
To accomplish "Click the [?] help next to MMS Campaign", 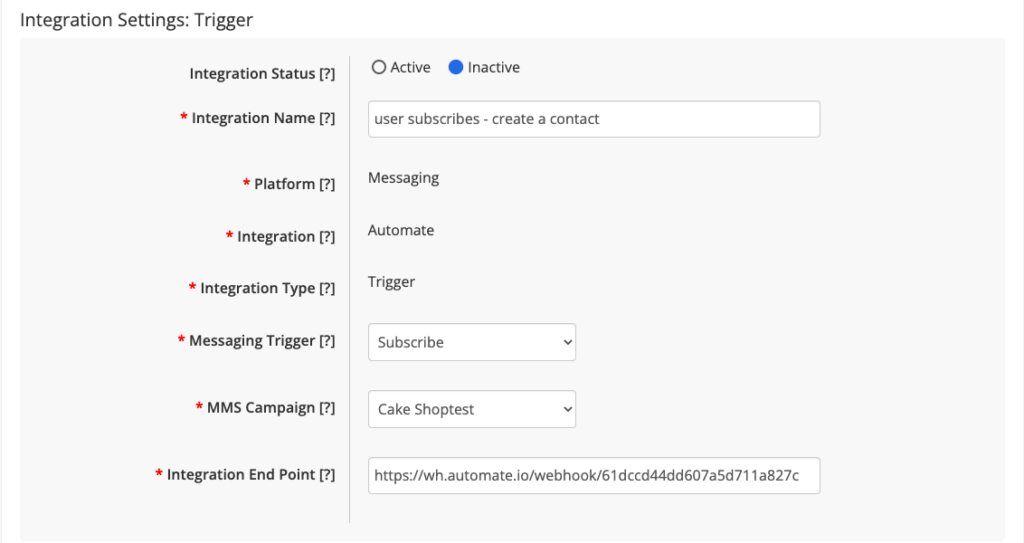I will [327, 408].
